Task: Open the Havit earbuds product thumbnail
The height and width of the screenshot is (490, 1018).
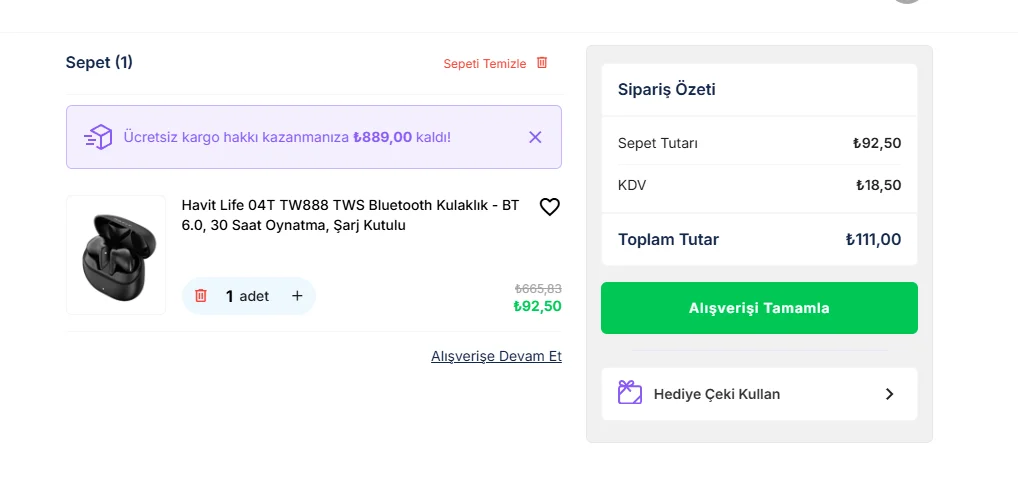Action: click(x=116, y=255)
